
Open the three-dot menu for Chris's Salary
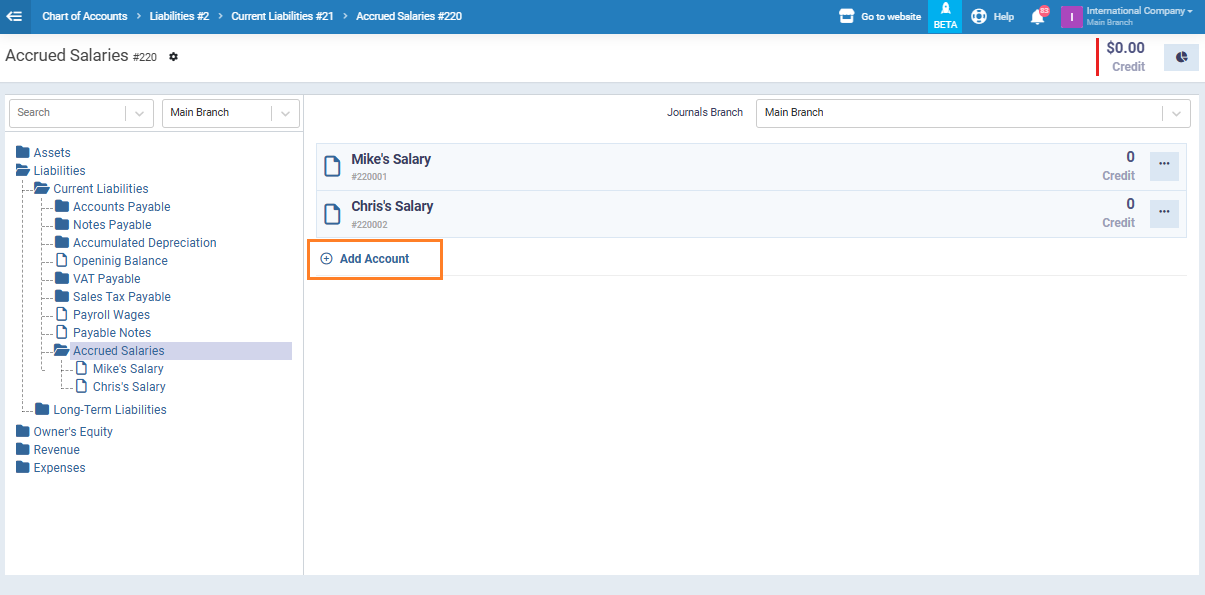tap(1164, 213)
